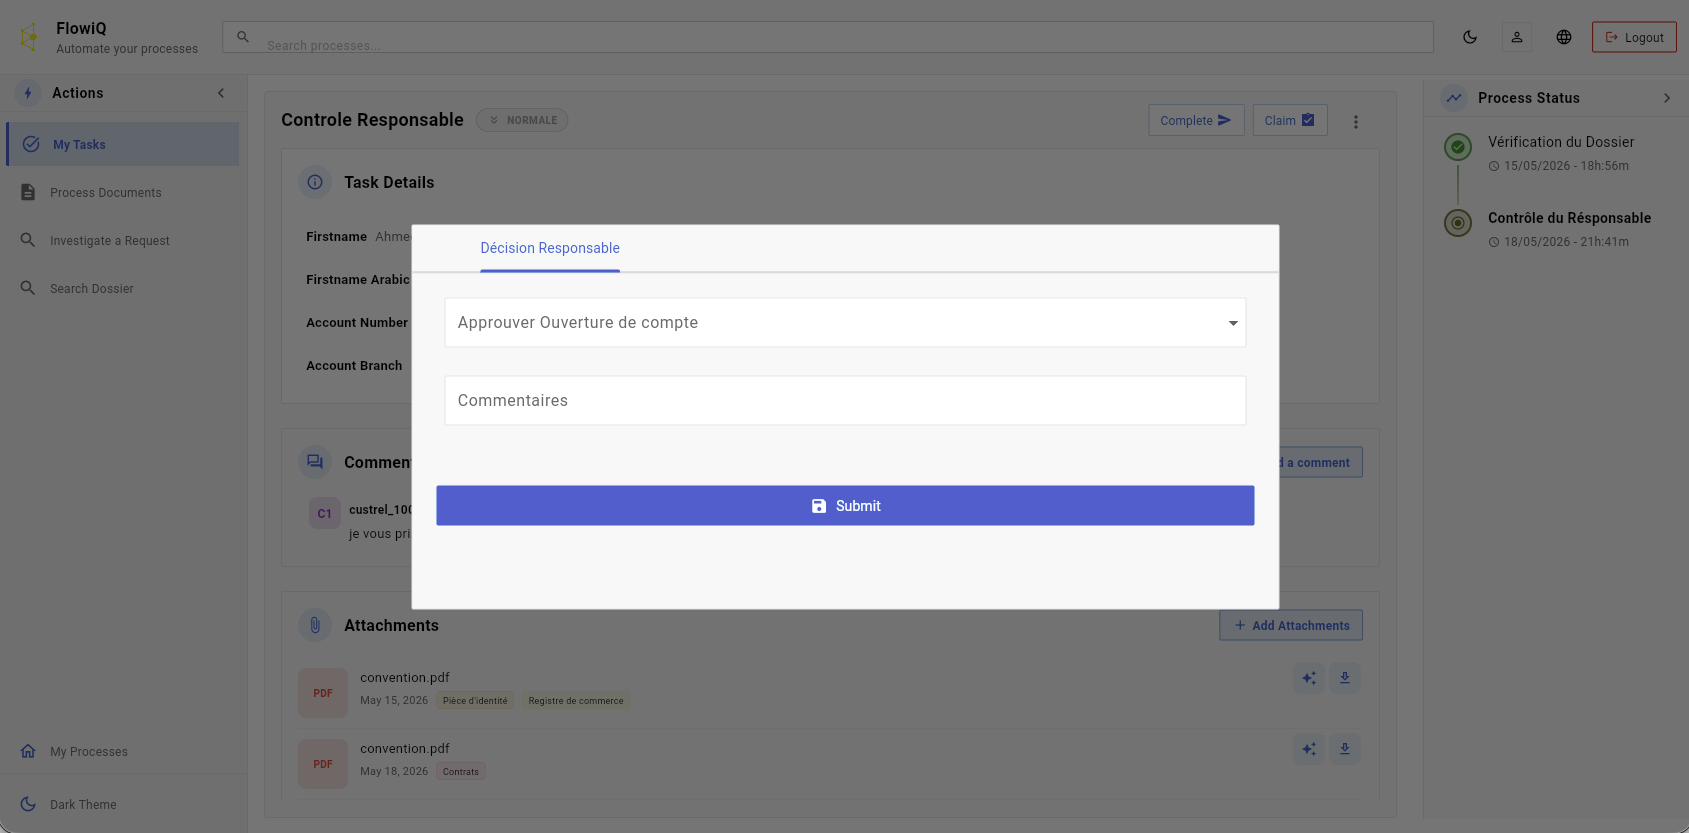Select the Contrôle du Résponsable step
1689x833 pixels.
(x=1569, y=218)
